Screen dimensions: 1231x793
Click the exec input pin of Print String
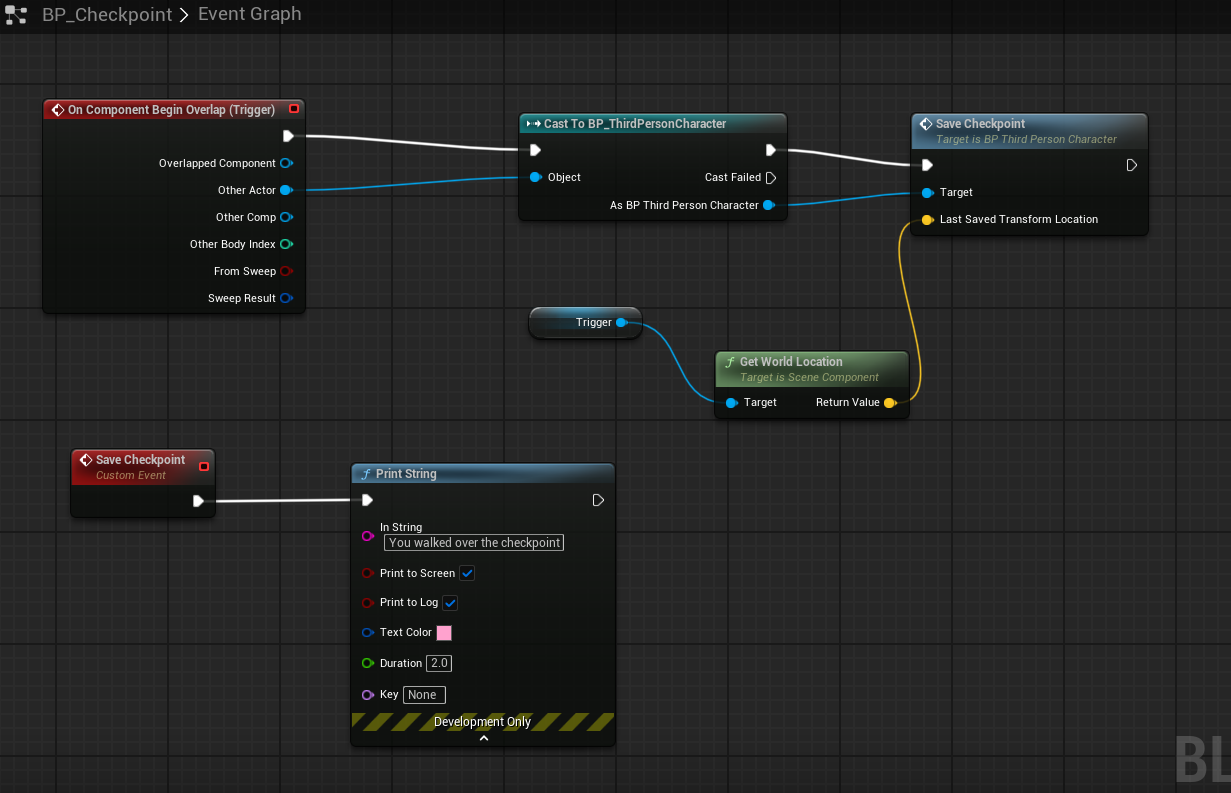(367, 500)
